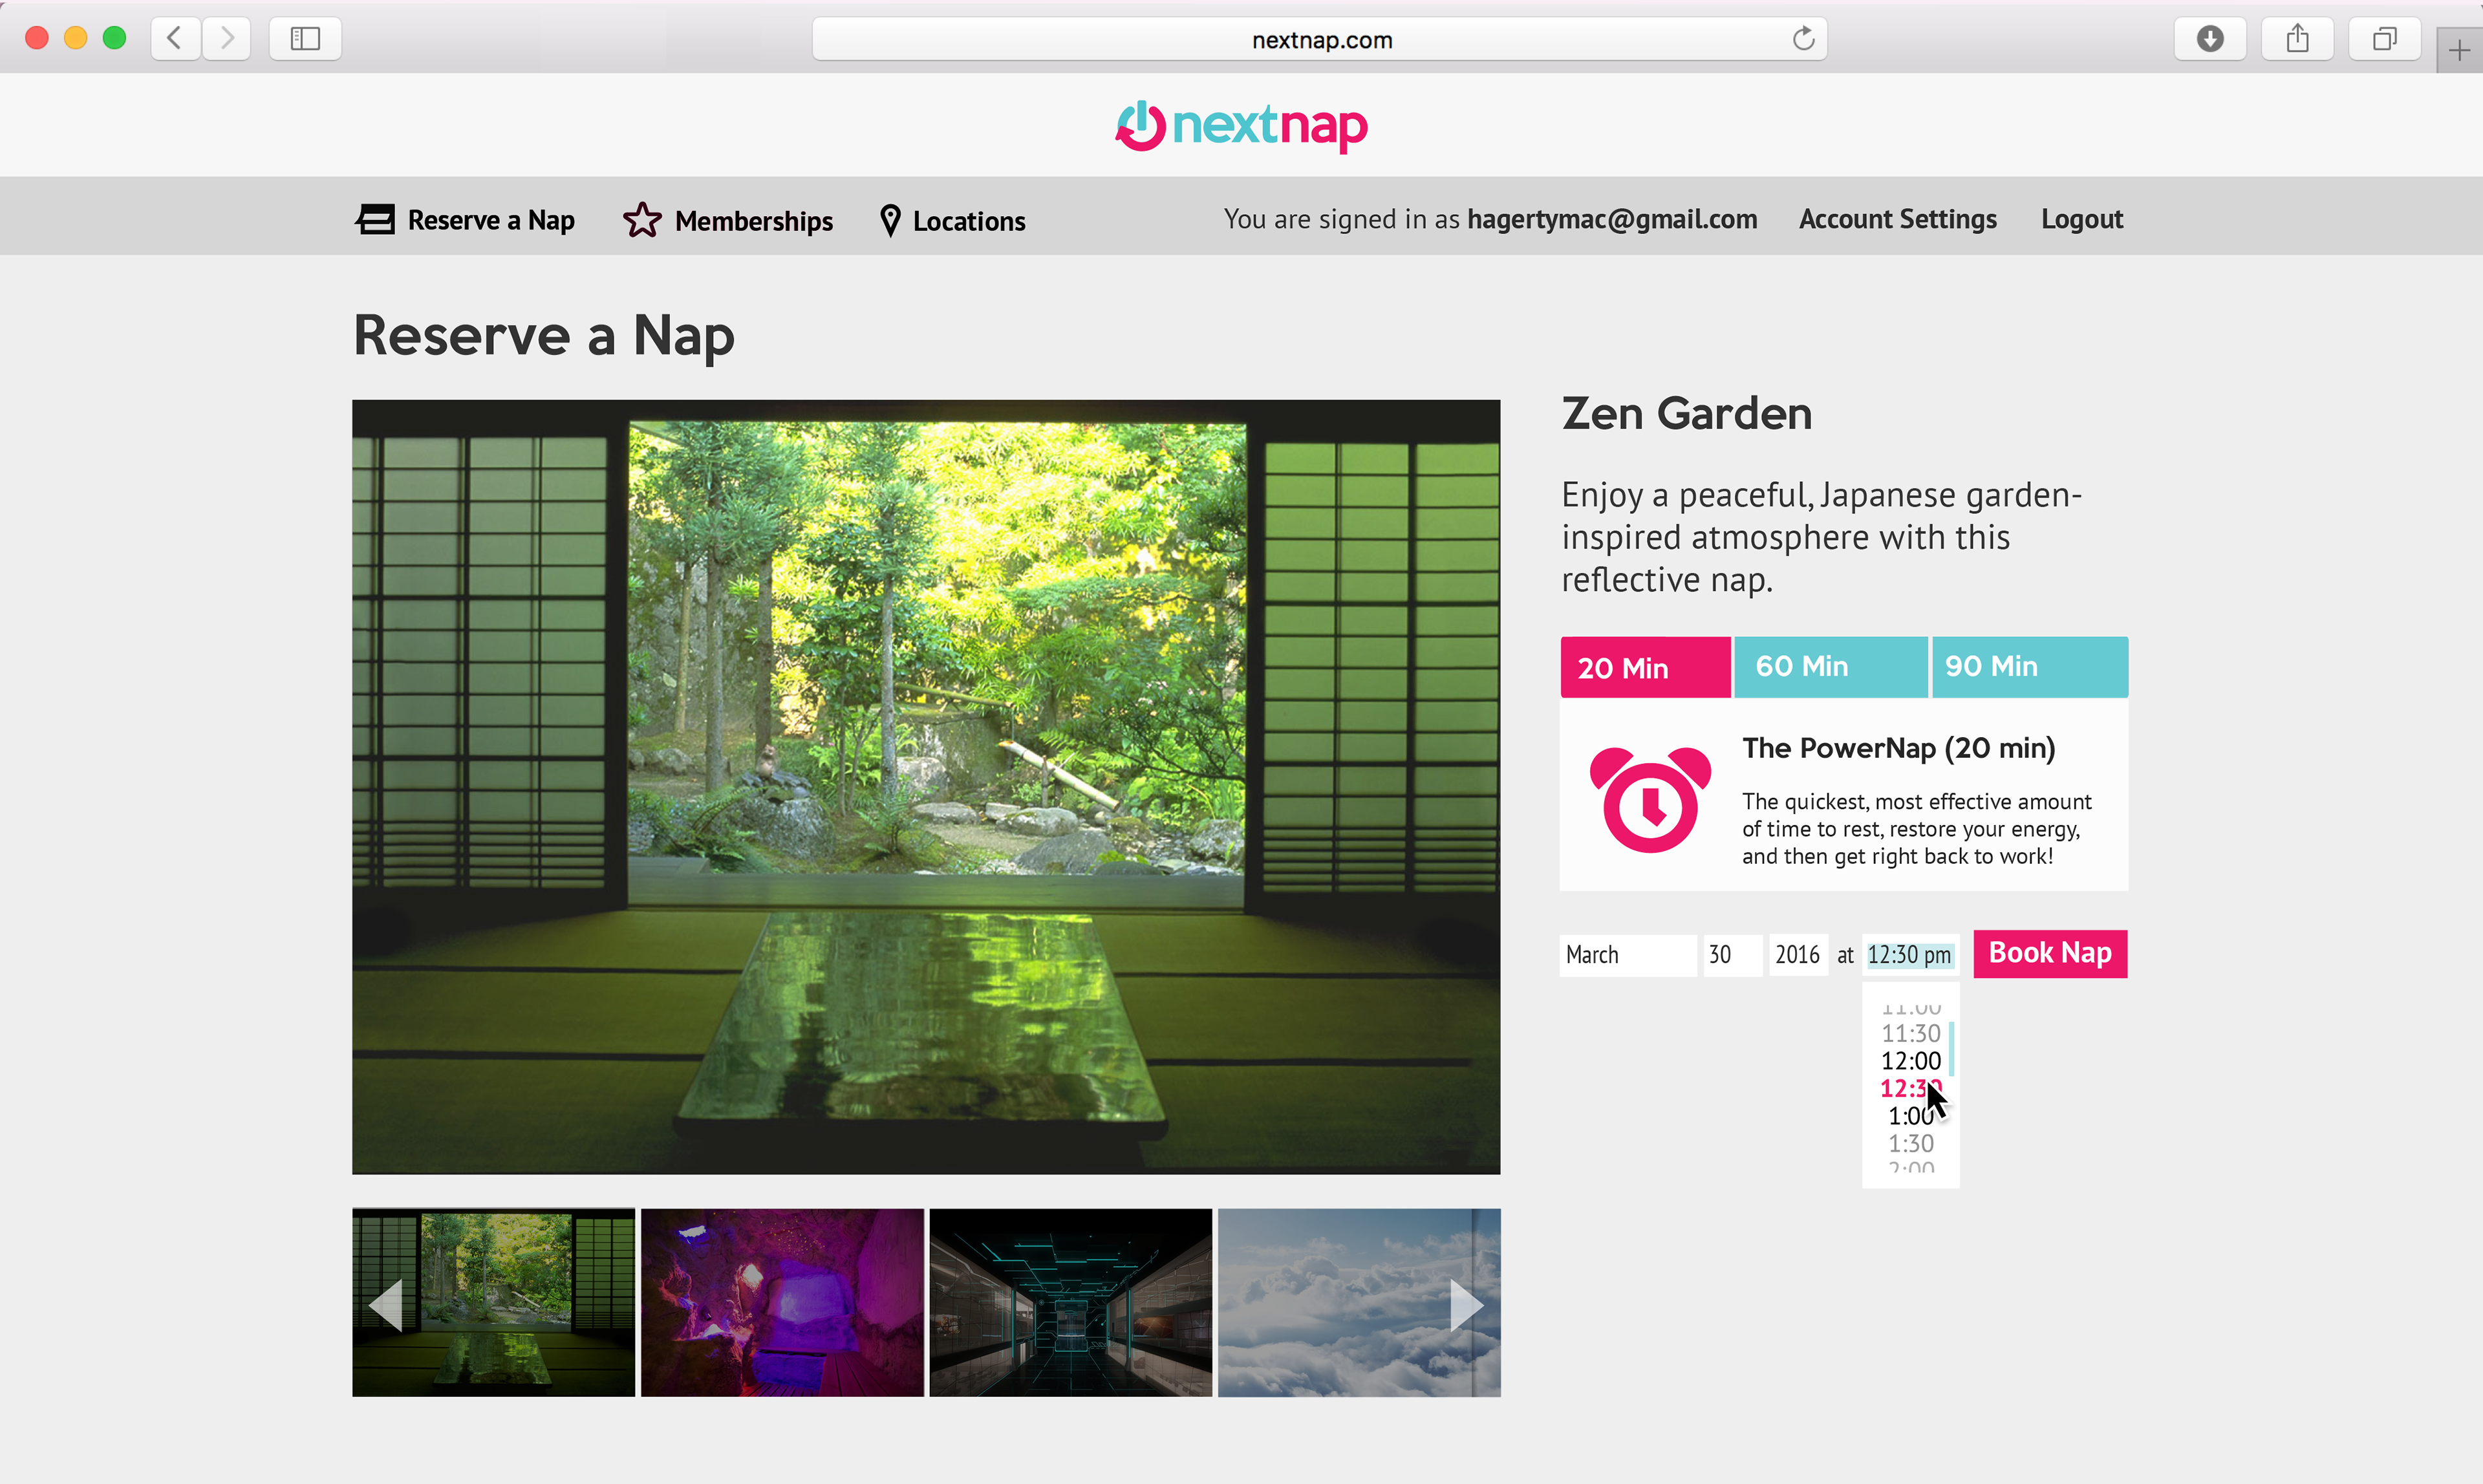Image resolution: width=2483 pixels, height=1484 pixels.
Task: Open the day dropdown showing 30
Action: 1732,955
